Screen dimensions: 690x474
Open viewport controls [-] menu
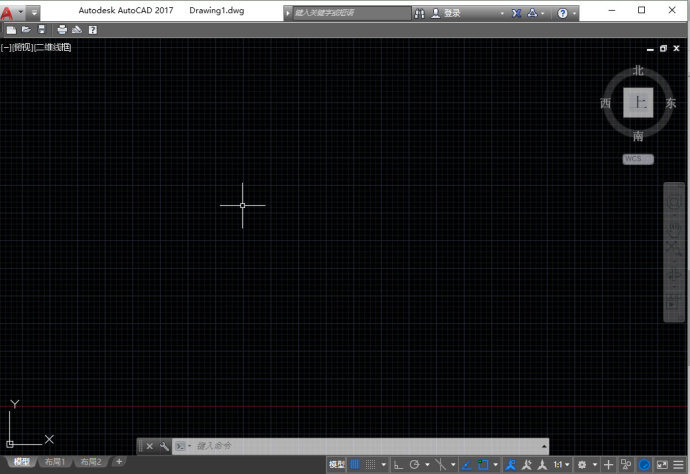(6, 47)
